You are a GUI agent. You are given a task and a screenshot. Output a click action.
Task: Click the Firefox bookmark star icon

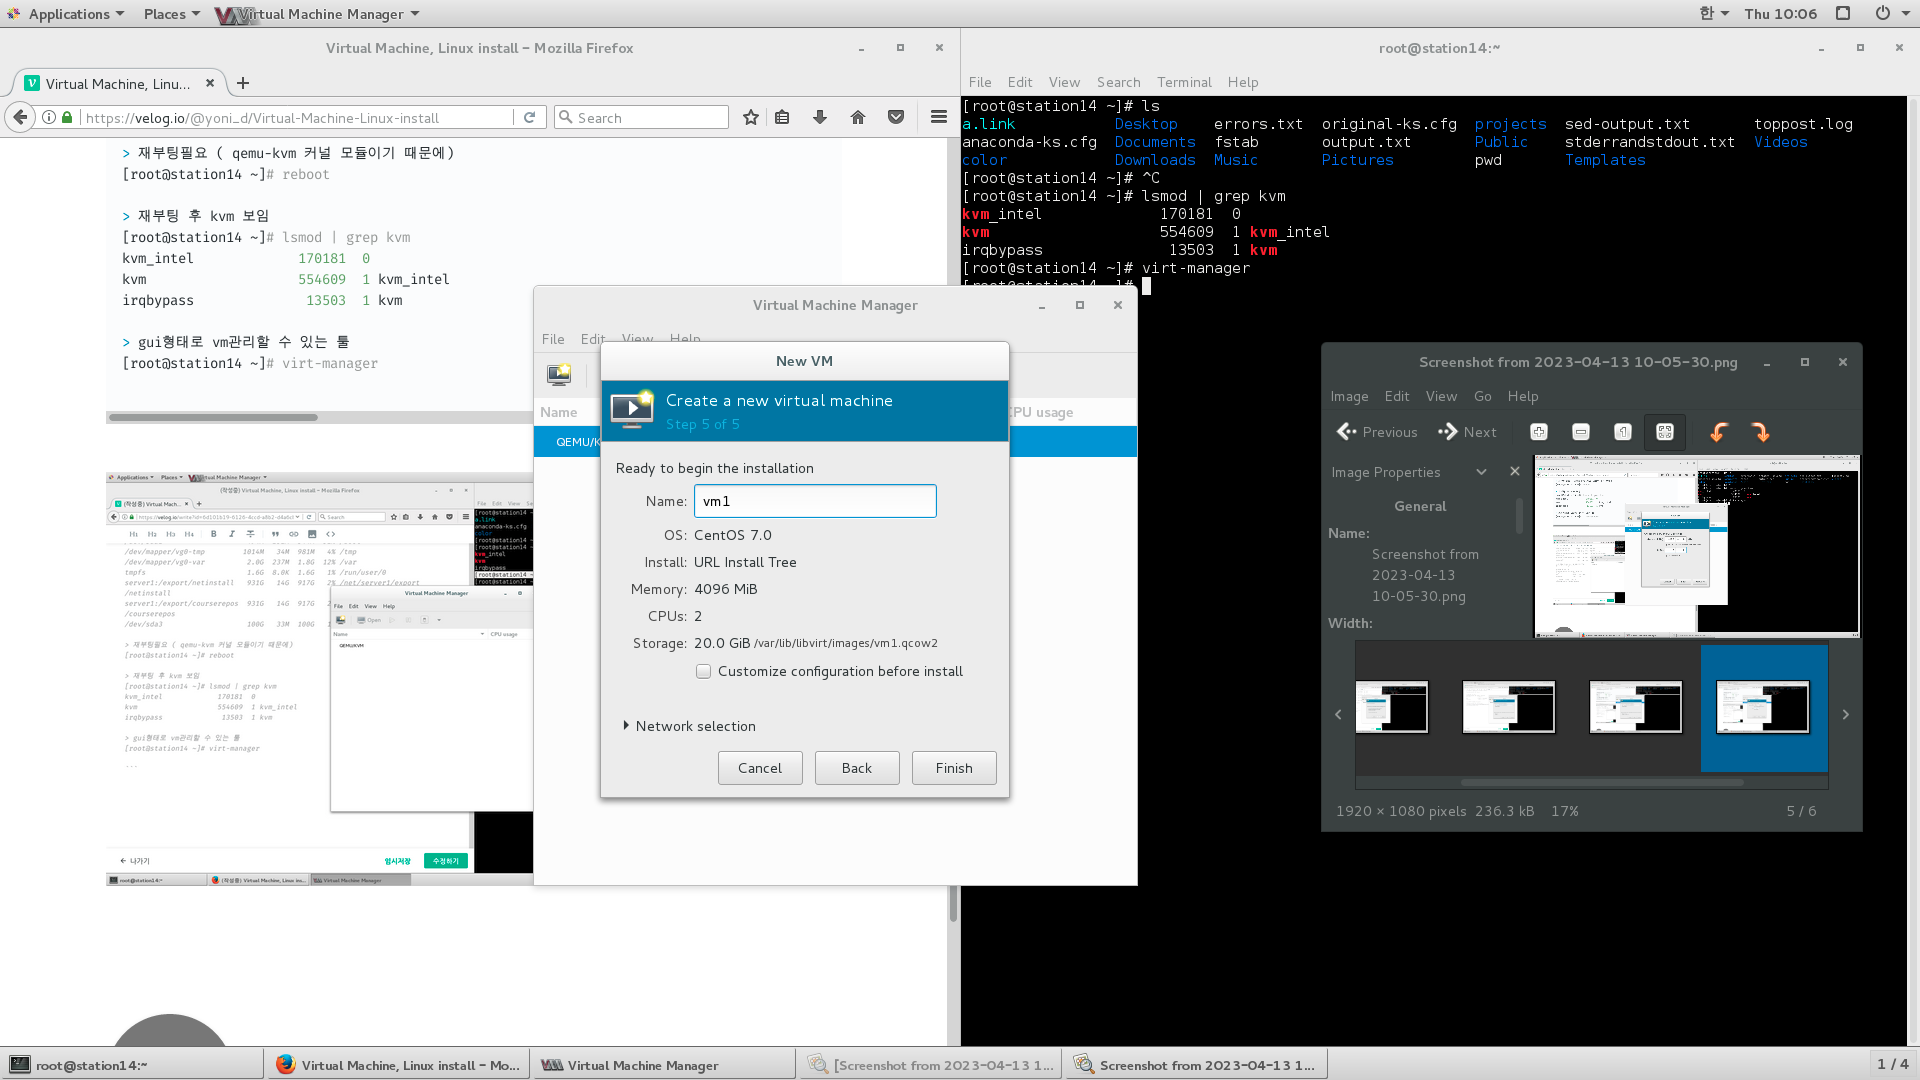751,117
